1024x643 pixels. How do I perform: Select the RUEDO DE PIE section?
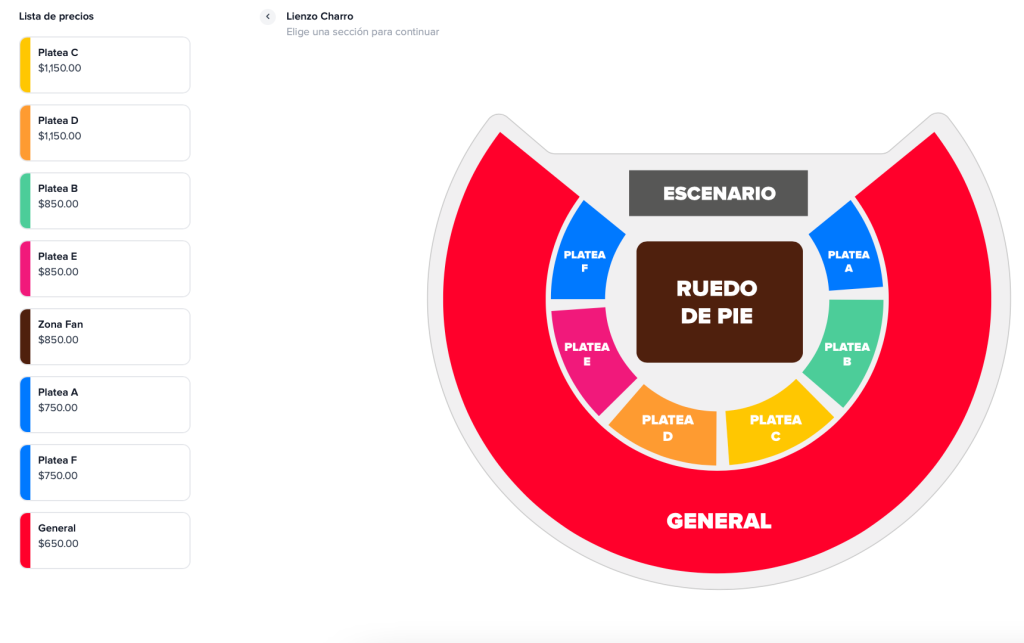[x=718, y=302]
